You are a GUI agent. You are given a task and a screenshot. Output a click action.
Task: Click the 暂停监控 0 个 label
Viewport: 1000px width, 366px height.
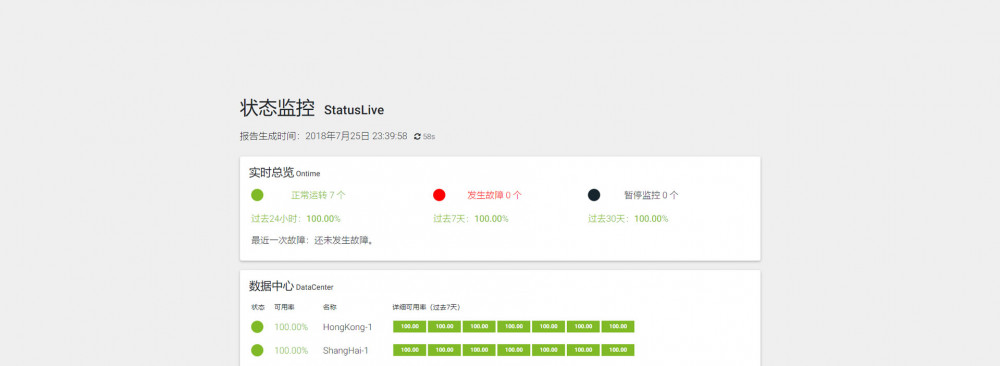point(651,195)
